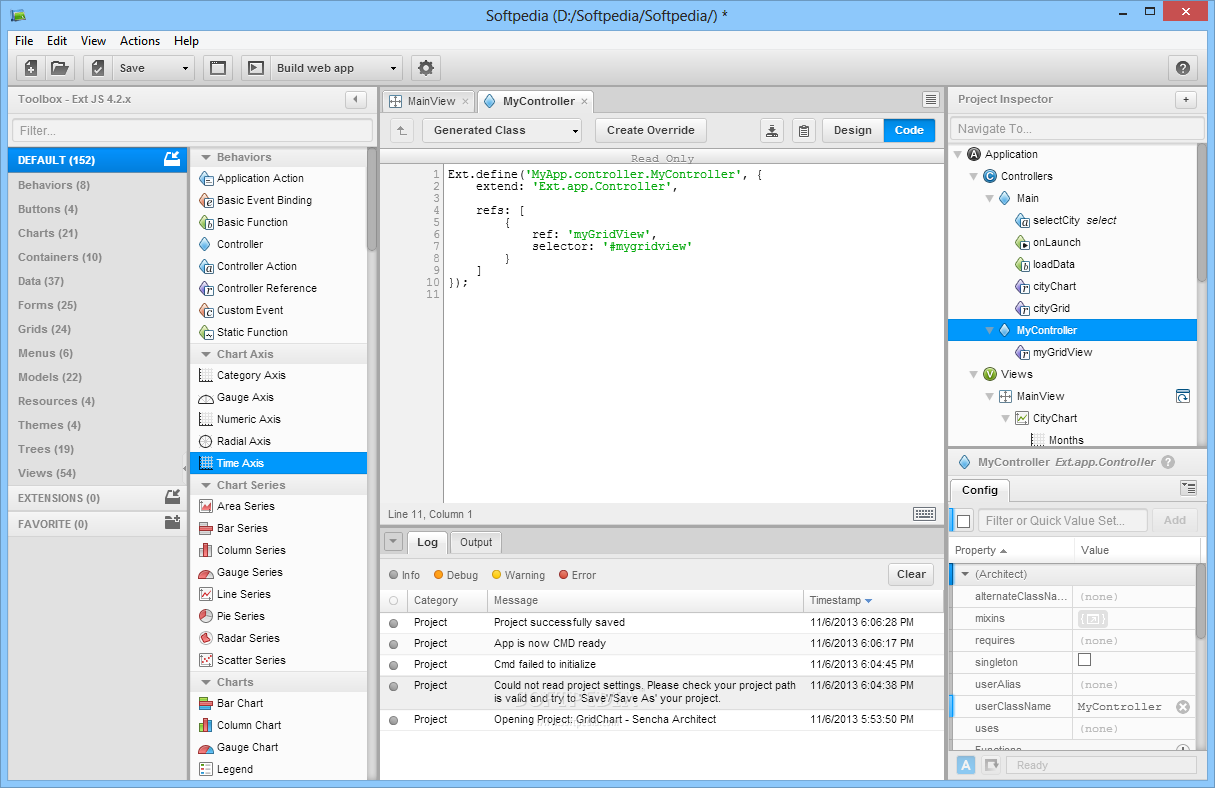Open the Actions menu
This screenshot has height=788, width=1215.
[x=140, y=41]
